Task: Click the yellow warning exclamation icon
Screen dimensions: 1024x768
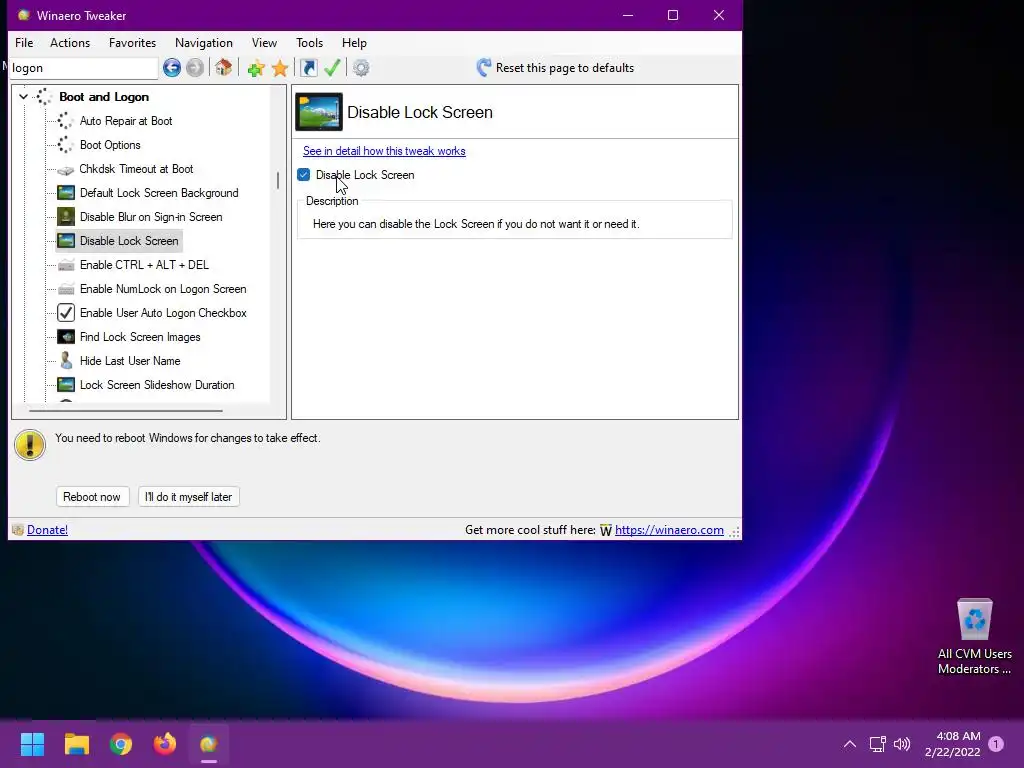Action: click(x=30, y=445)
